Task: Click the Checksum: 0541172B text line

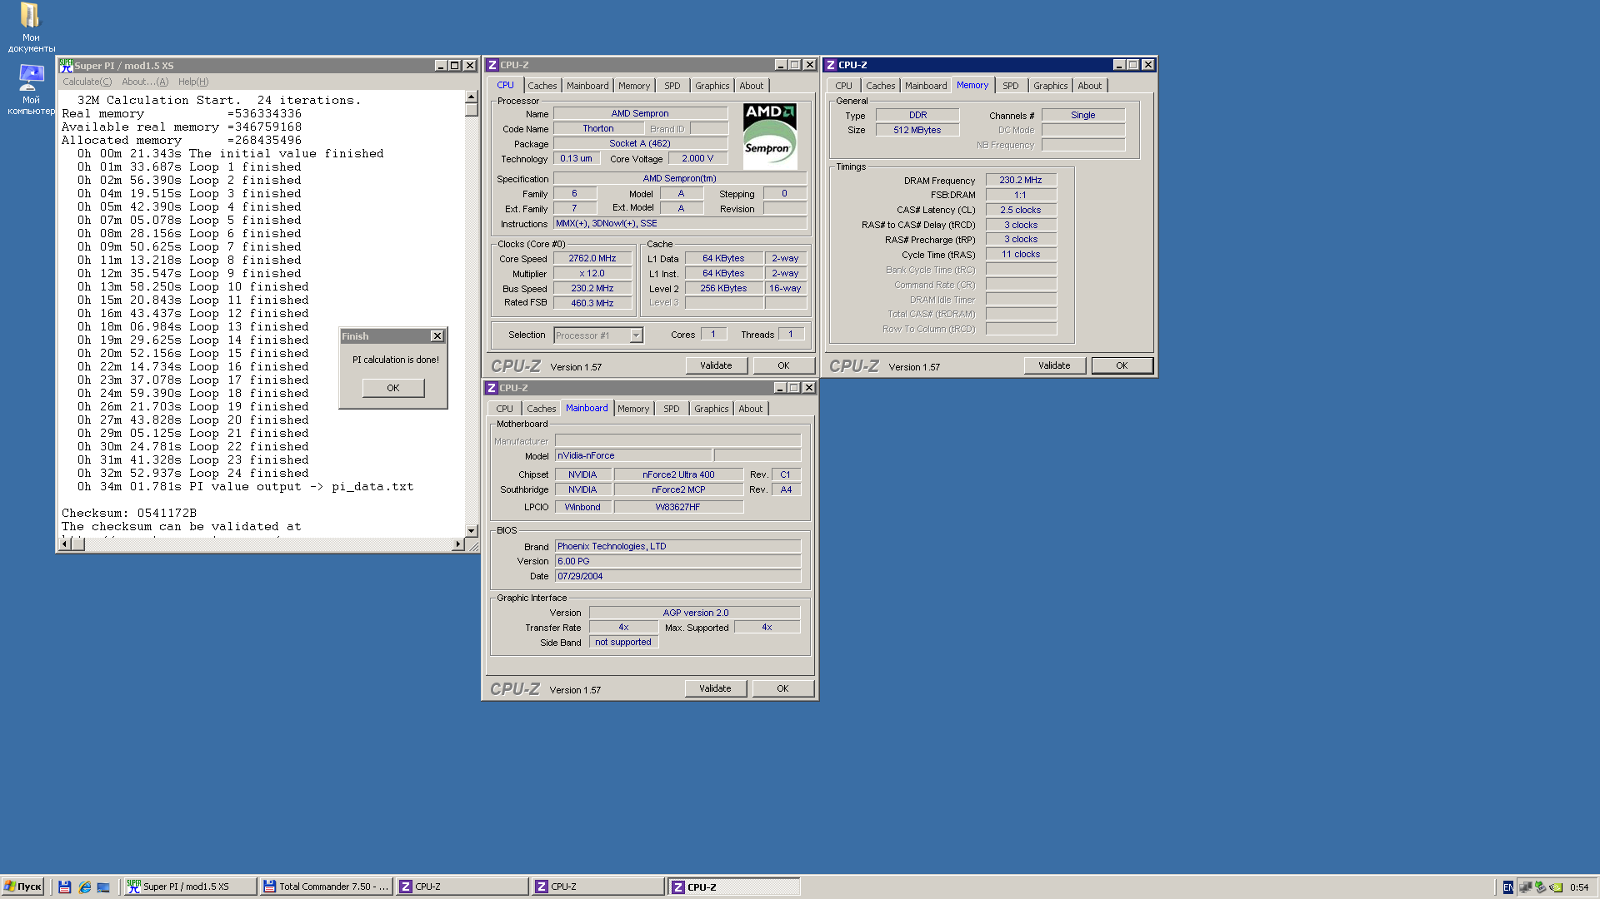Action: (x=129, y=513)
